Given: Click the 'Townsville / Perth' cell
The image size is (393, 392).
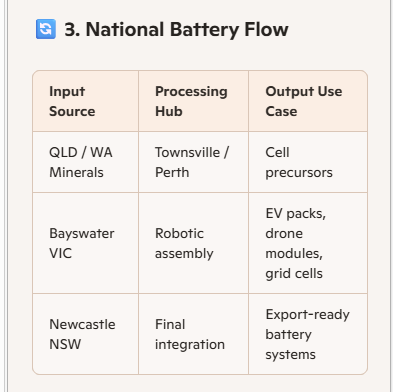Looking at the screenshot, I should [x=193, y=162].
